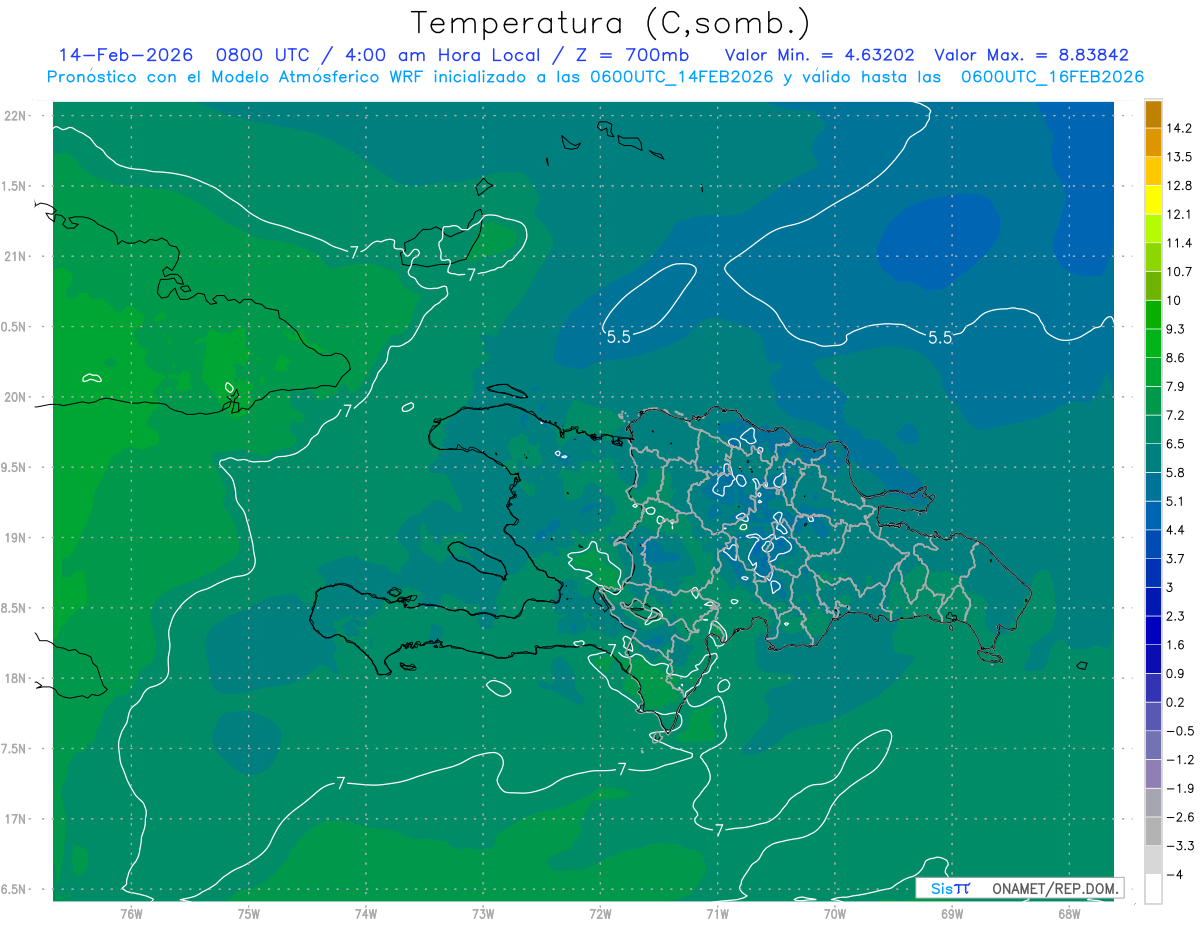Click the "9.3" color scale label
1200x927 pixels.
click(1176, 329)
